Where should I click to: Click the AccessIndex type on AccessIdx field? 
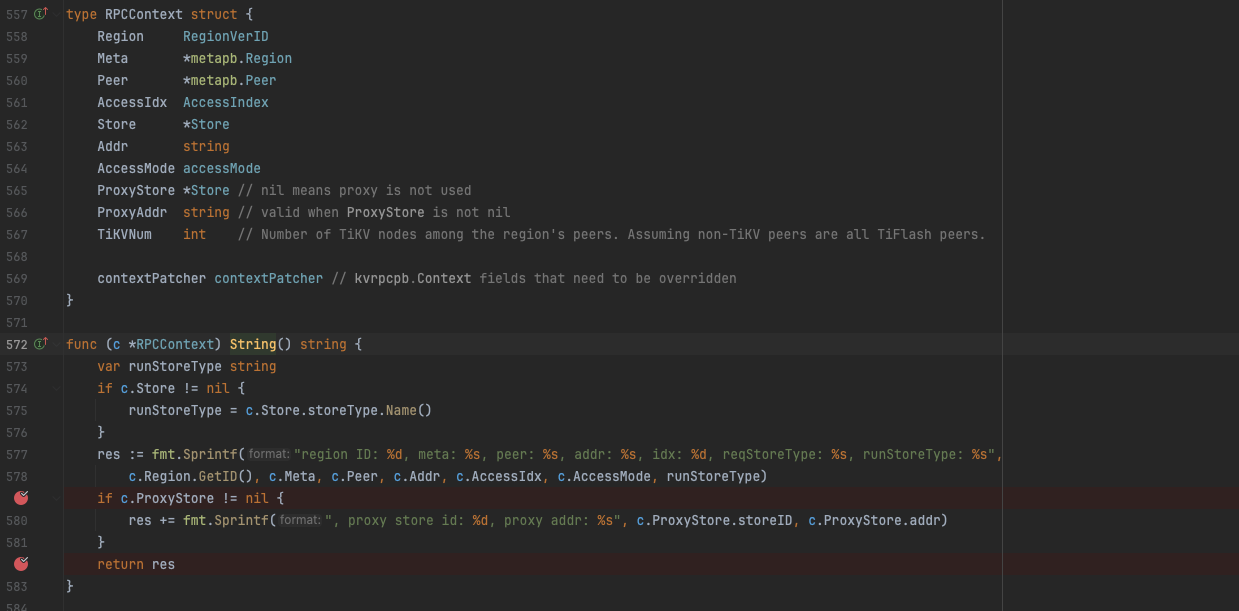point(225,102)
